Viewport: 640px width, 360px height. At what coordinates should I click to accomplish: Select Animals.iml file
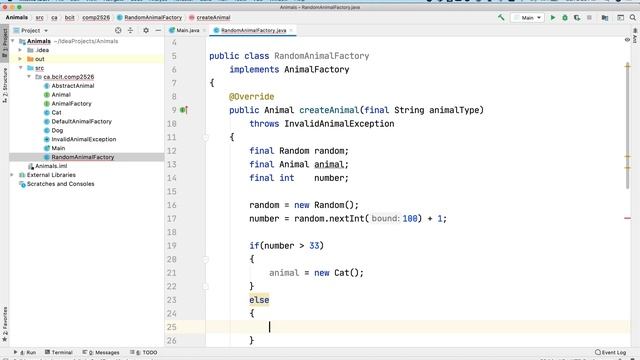tap(47, 166)
